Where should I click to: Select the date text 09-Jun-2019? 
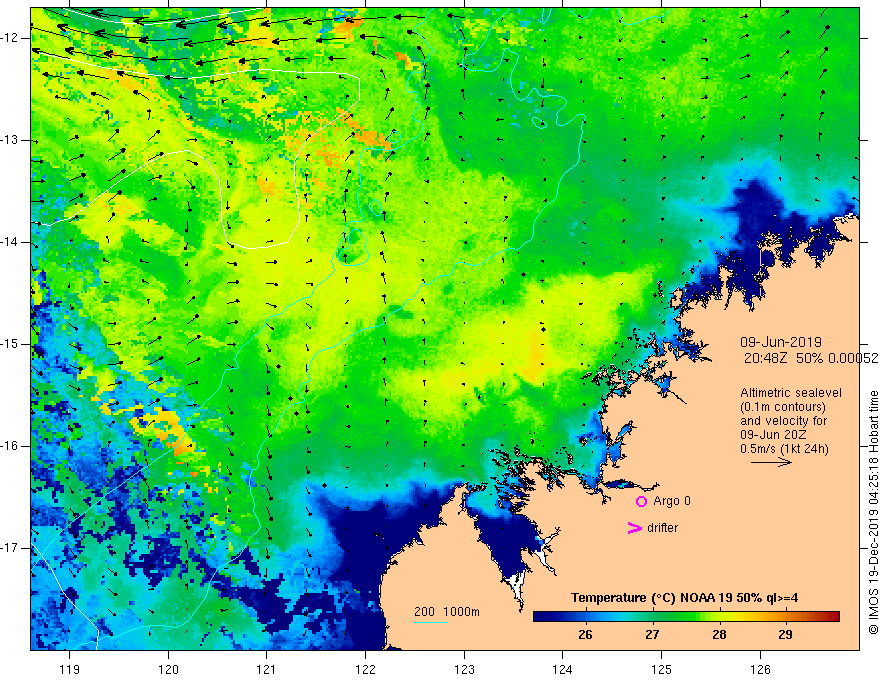pos(781,342)
